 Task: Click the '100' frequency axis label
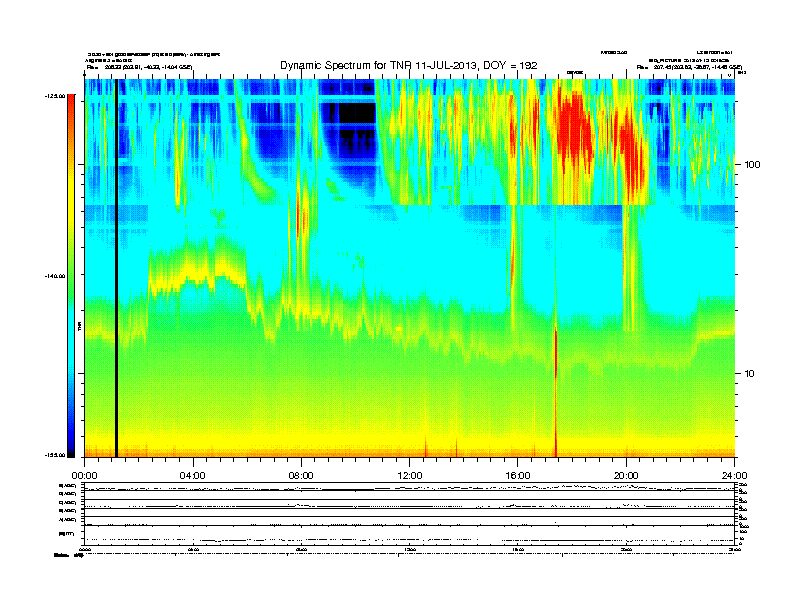tap(752, 165)
